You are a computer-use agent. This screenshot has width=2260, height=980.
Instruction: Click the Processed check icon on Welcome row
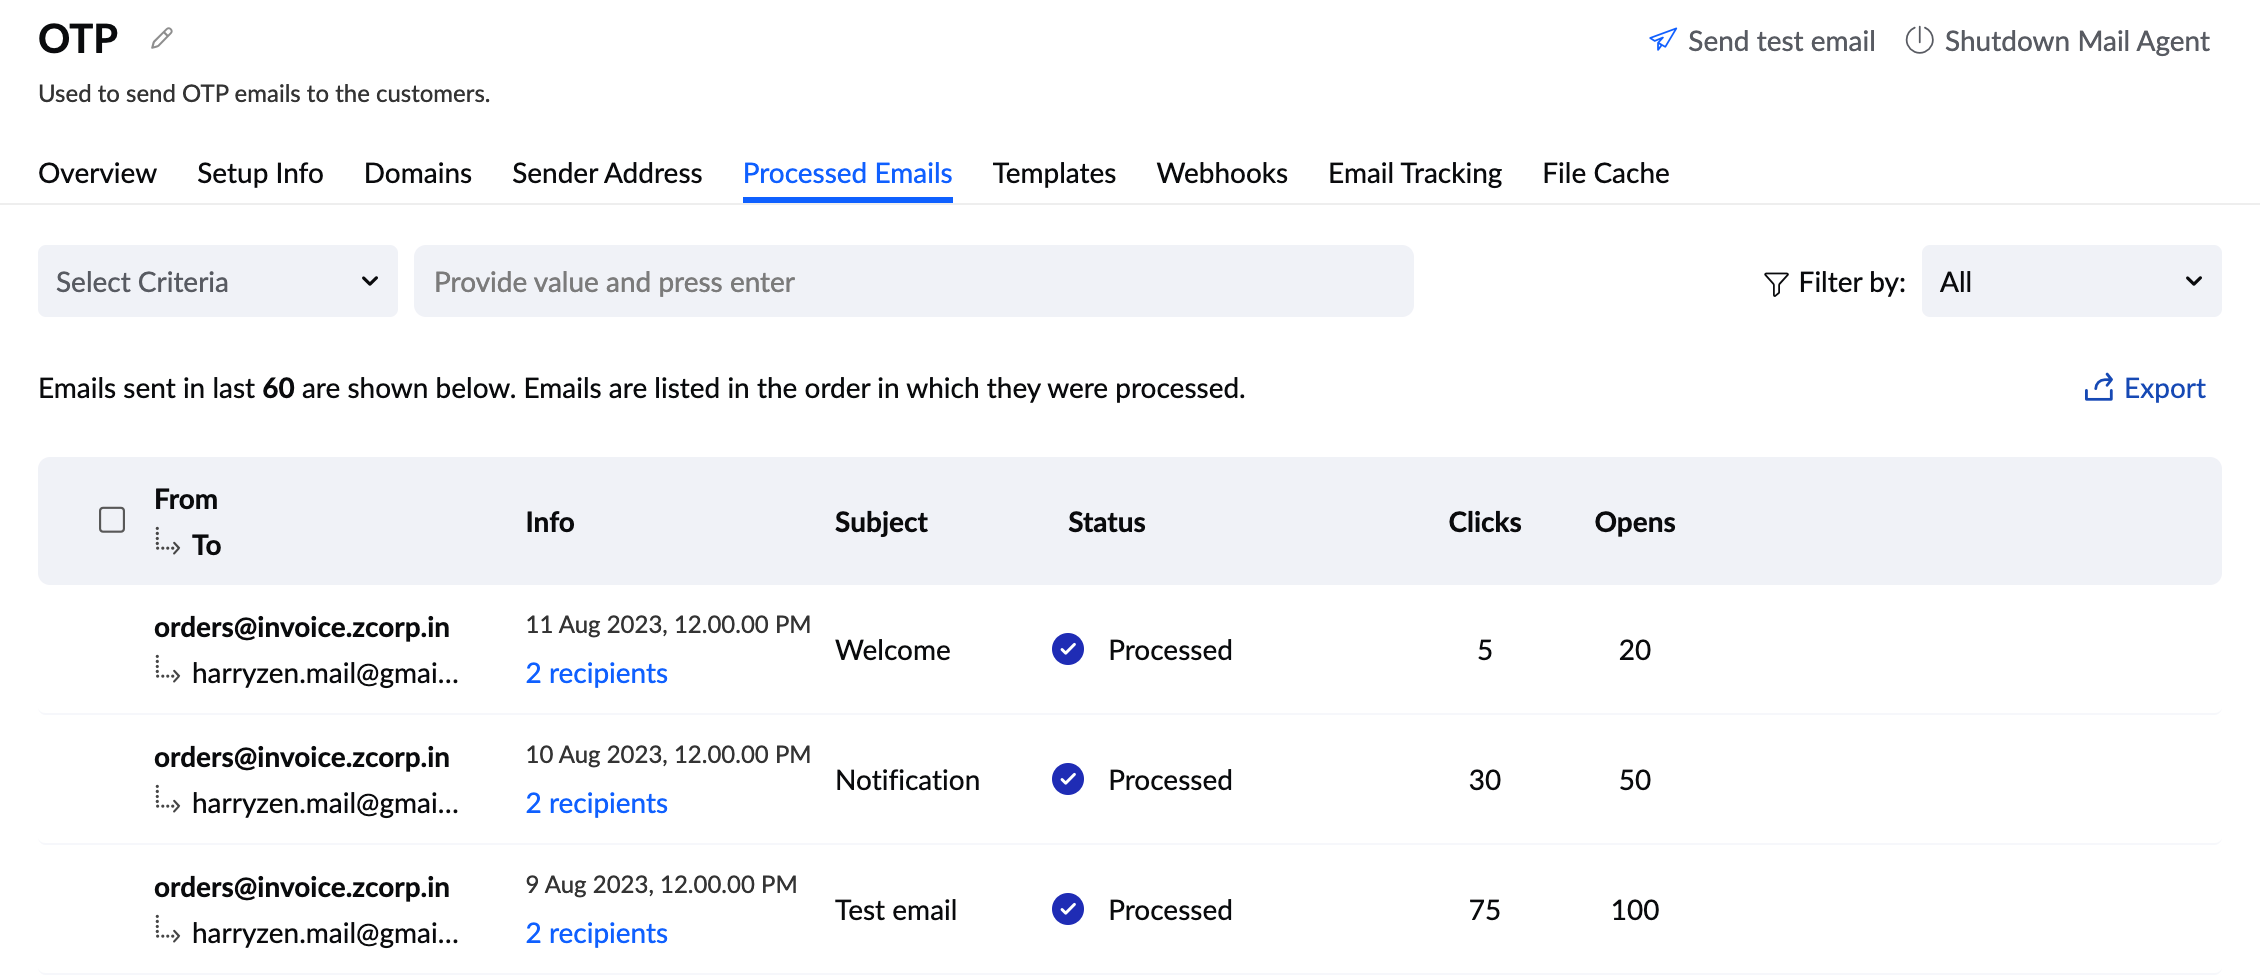pos(1068,649)
